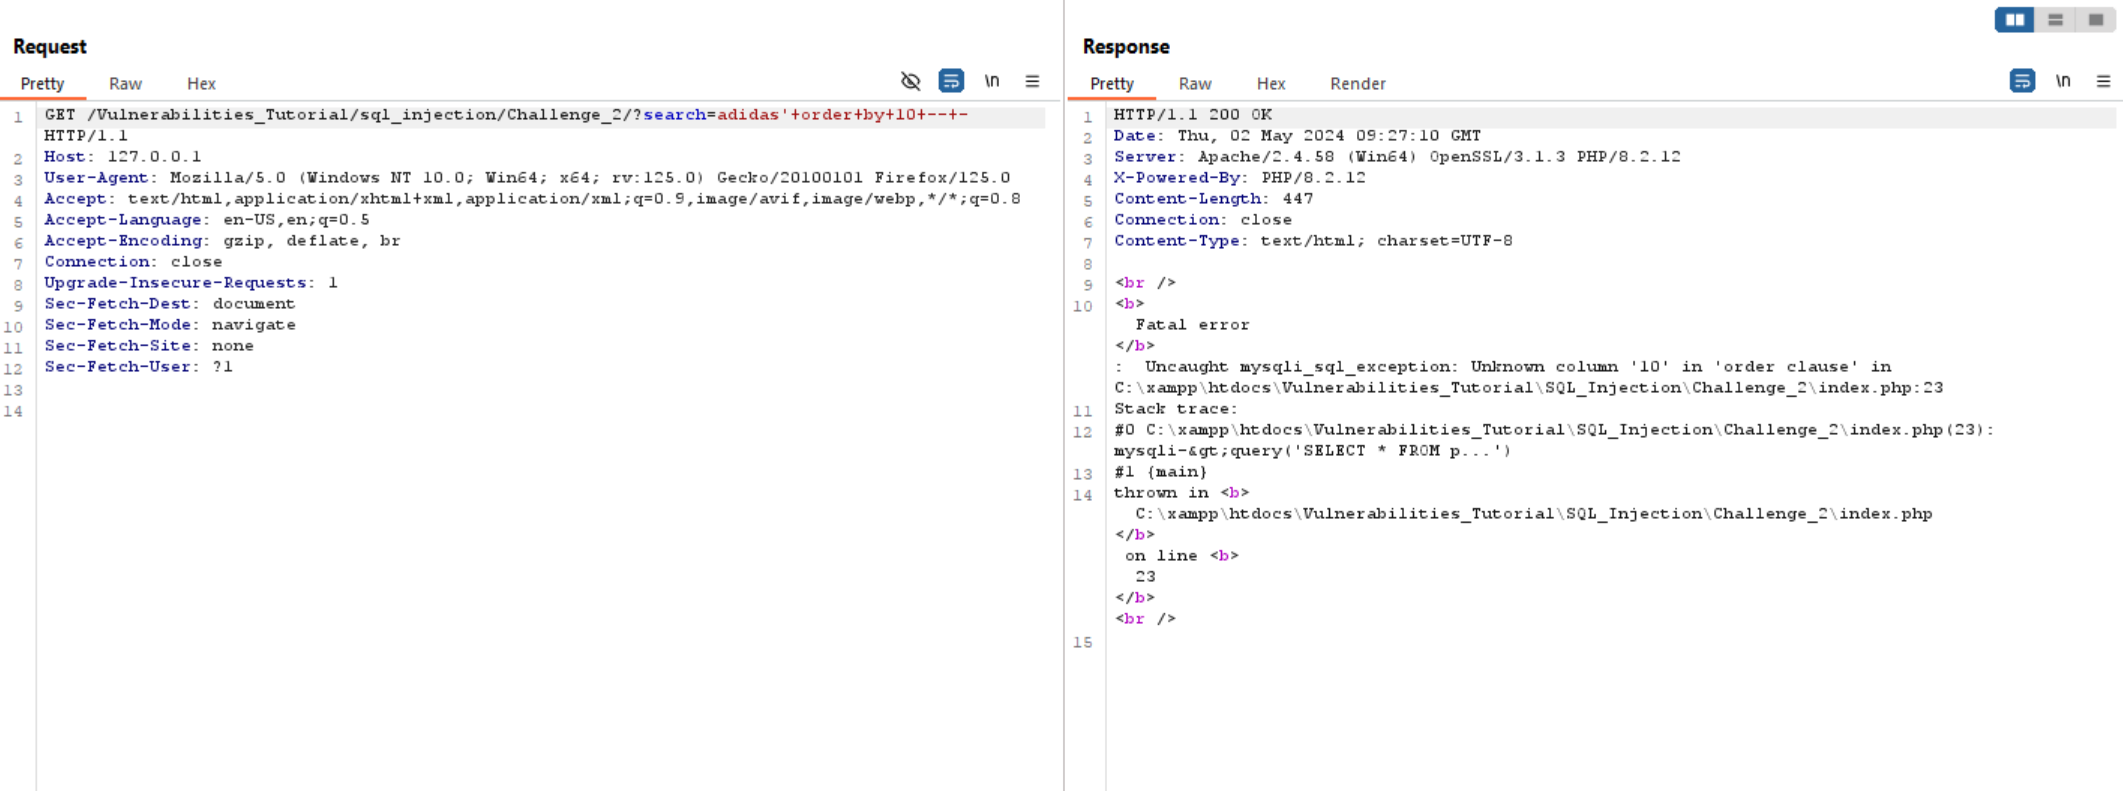Image resolution: width=2123 pixels, height=791 pixels.
Task: Switch to Request Pretty tab
Action: (x=42, y=84)
